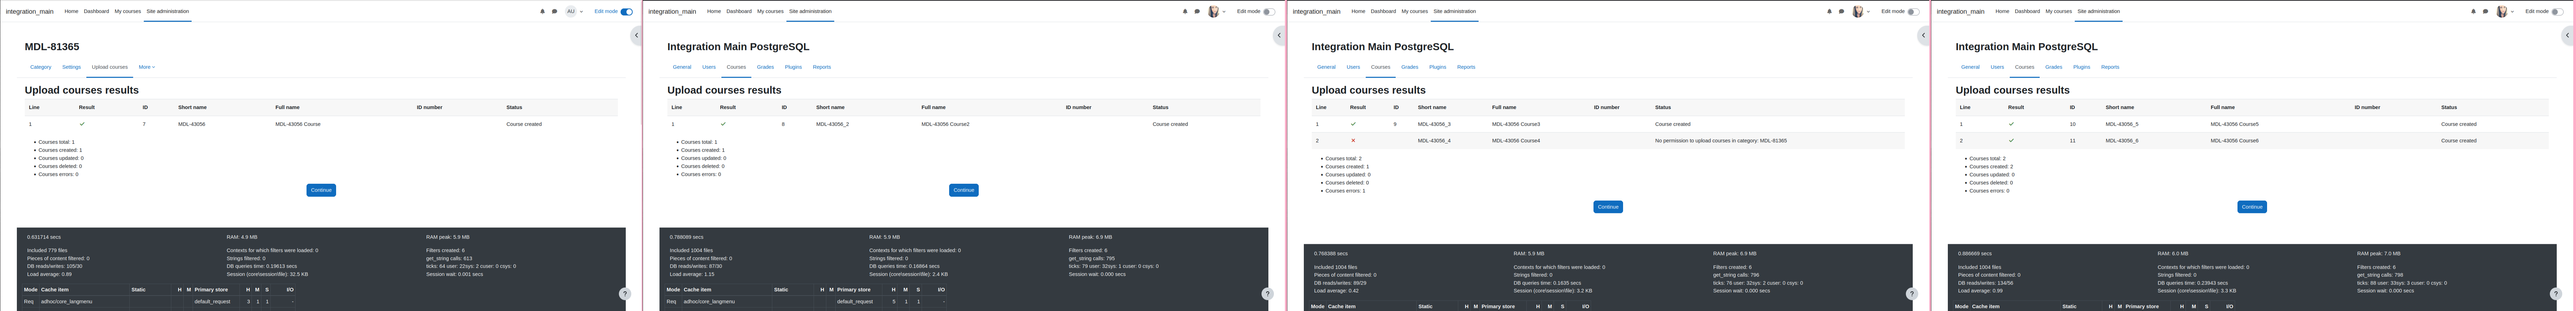Click green check result for MDL-43056 Course6
2576x311 pixels.
pyautogui.click(x=2011, y=141)
